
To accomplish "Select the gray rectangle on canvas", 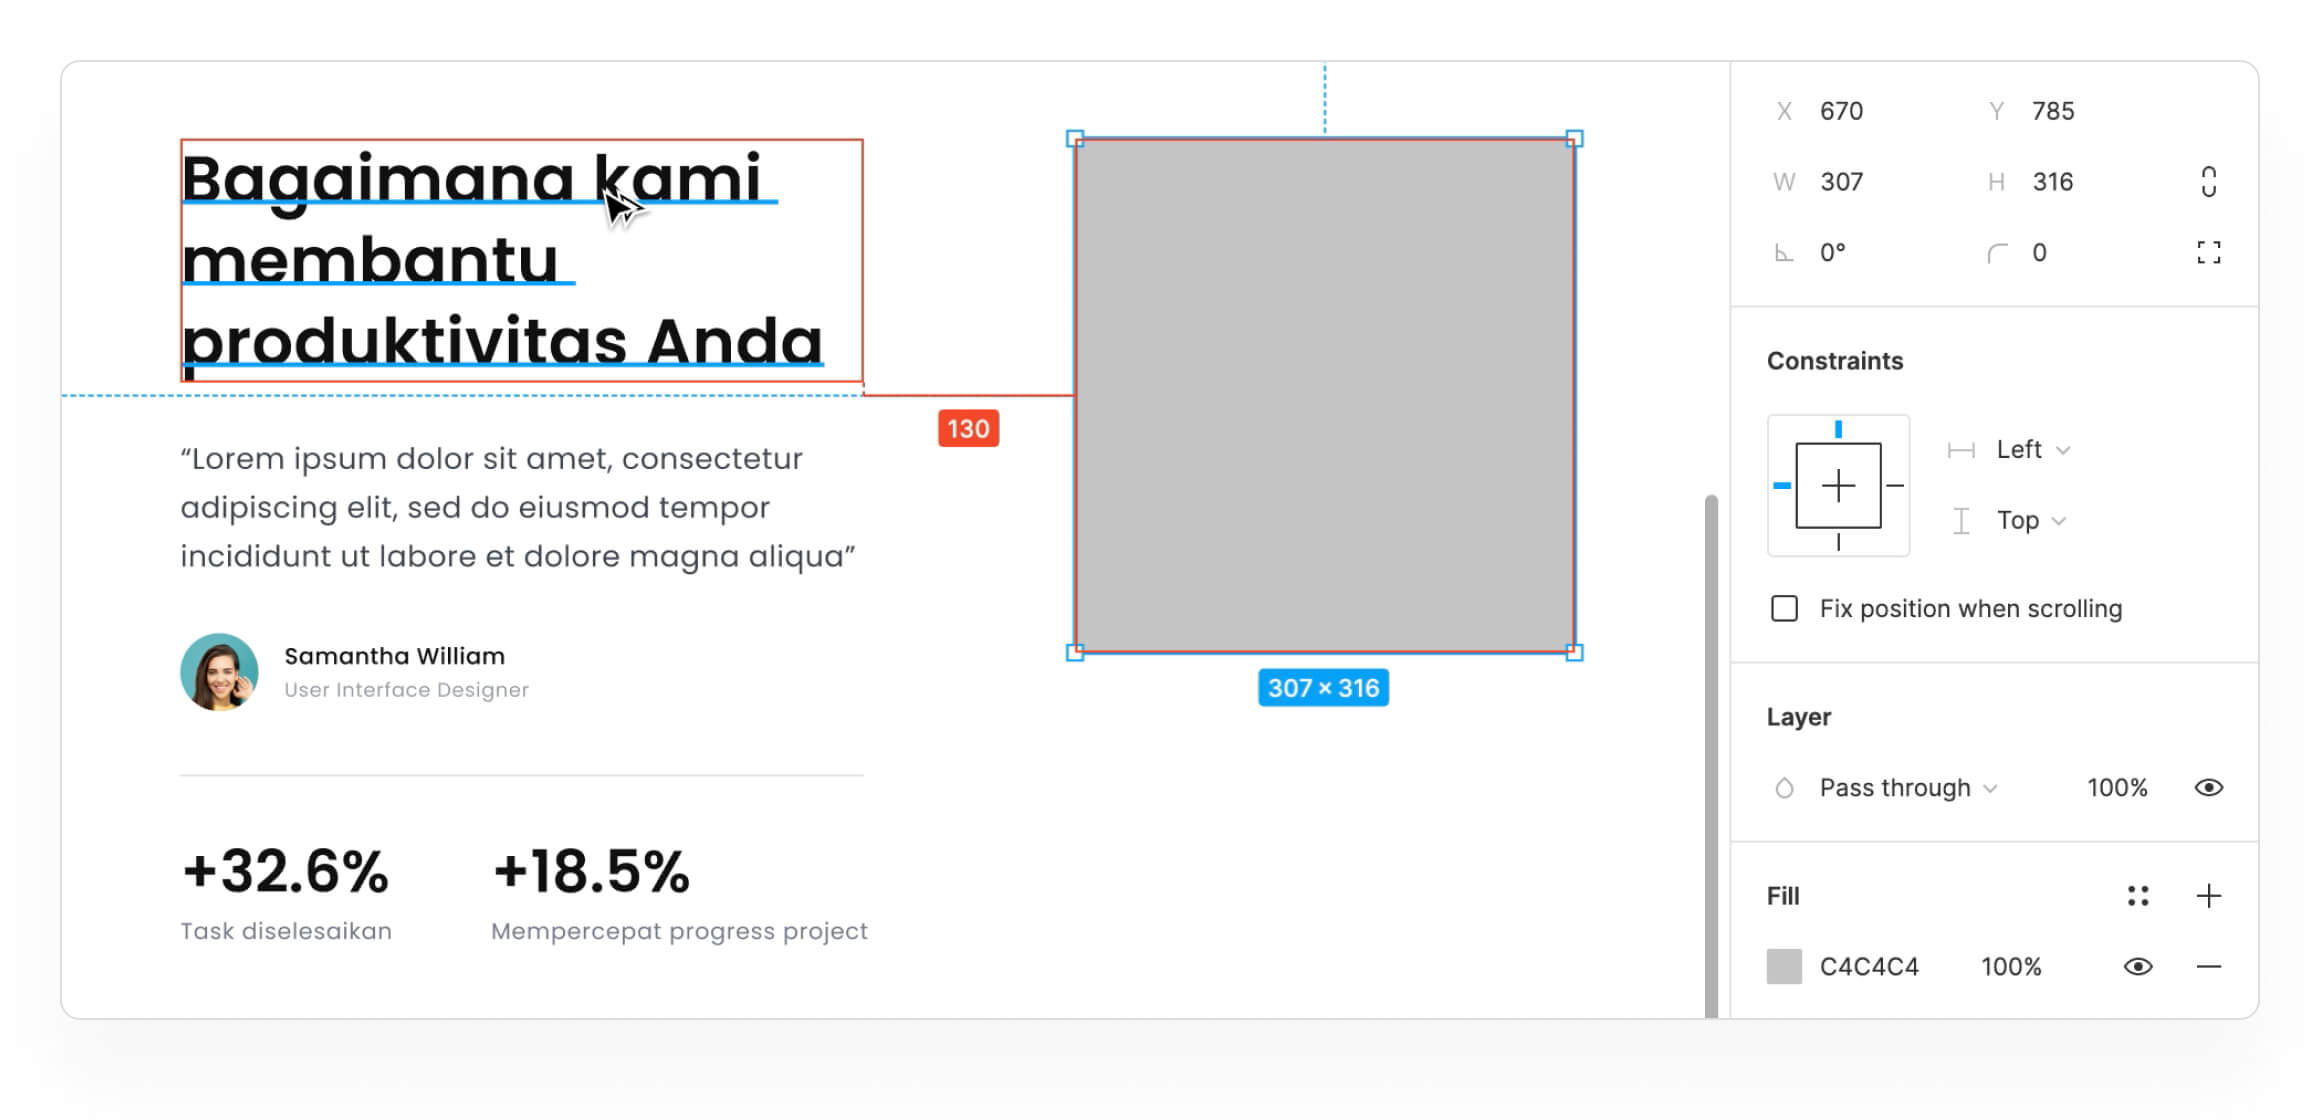I will pos(1324,396).
